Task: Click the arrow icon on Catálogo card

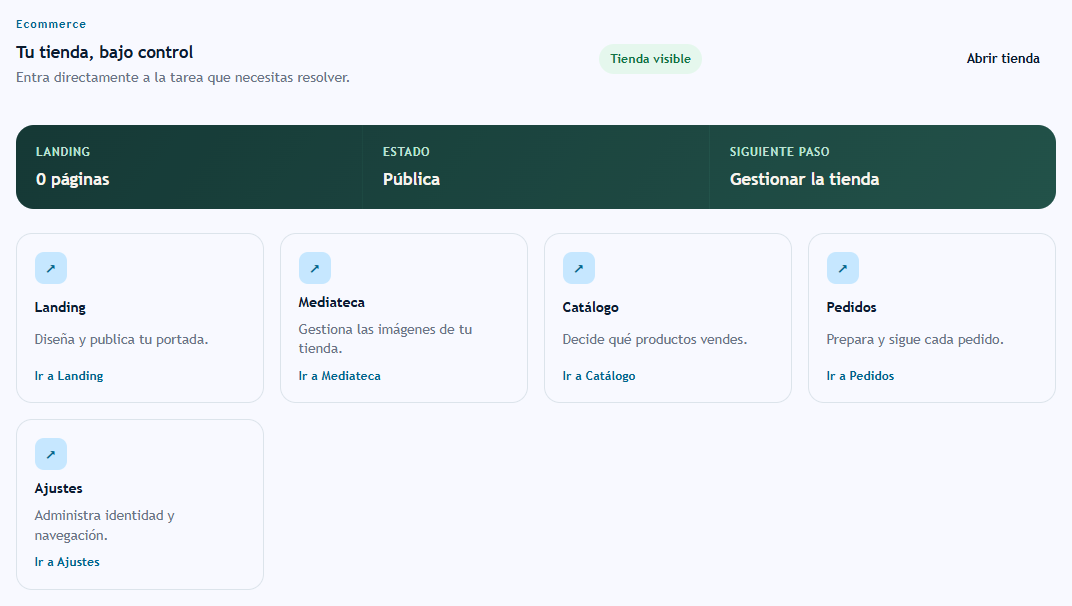Action: (x=578, y=268)
